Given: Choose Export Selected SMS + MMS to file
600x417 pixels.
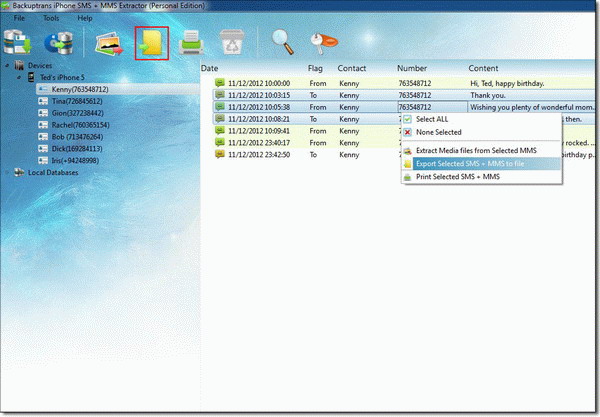Looking at the screenshot, I should 481,164.
